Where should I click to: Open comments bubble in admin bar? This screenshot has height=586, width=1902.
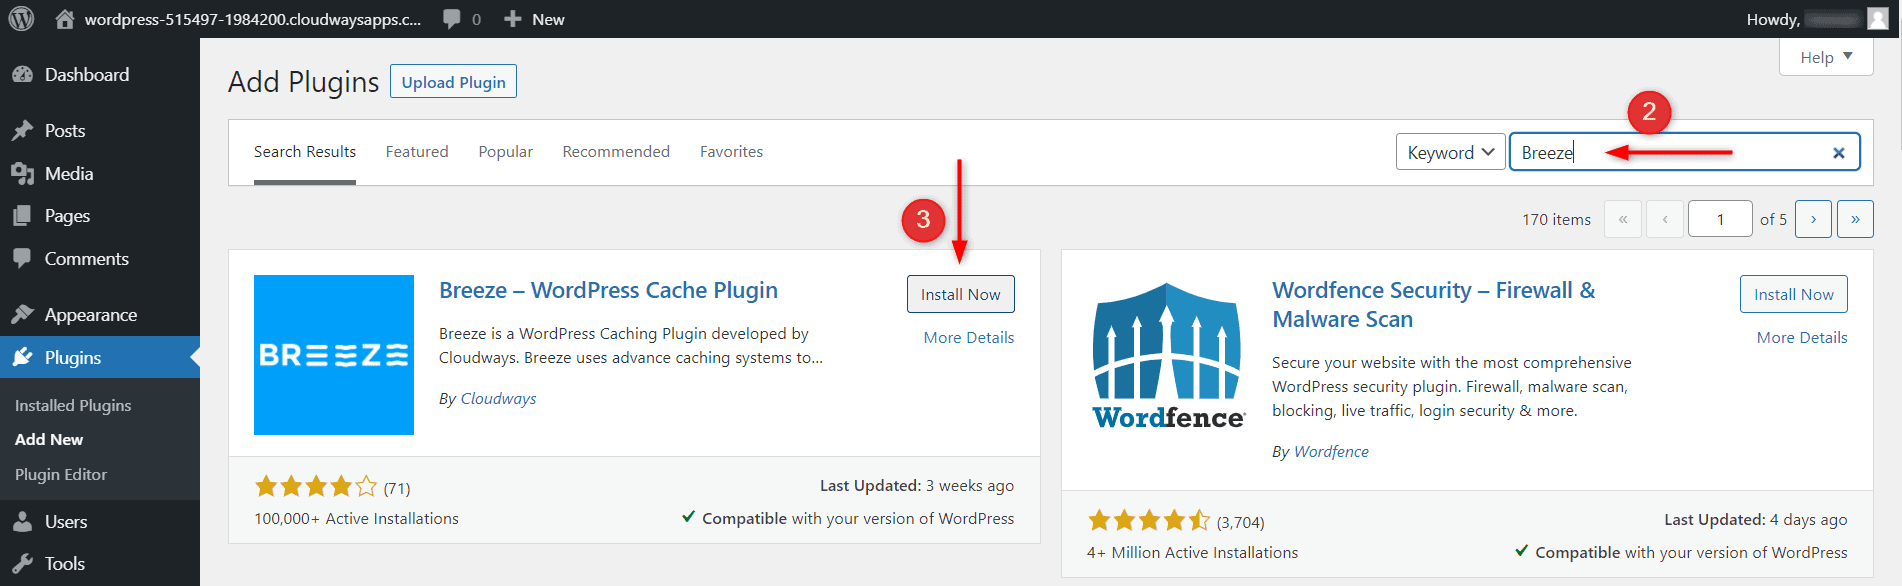453,19
